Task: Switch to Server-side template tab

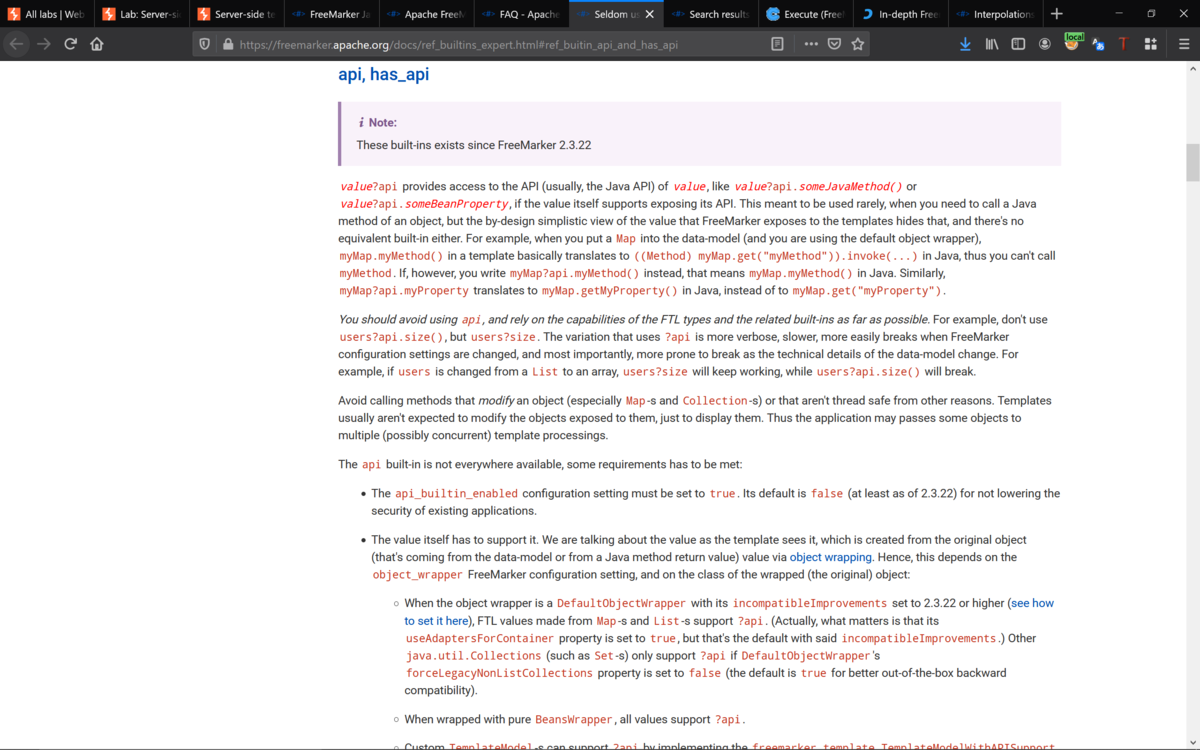Action: [x=237, y=14]
